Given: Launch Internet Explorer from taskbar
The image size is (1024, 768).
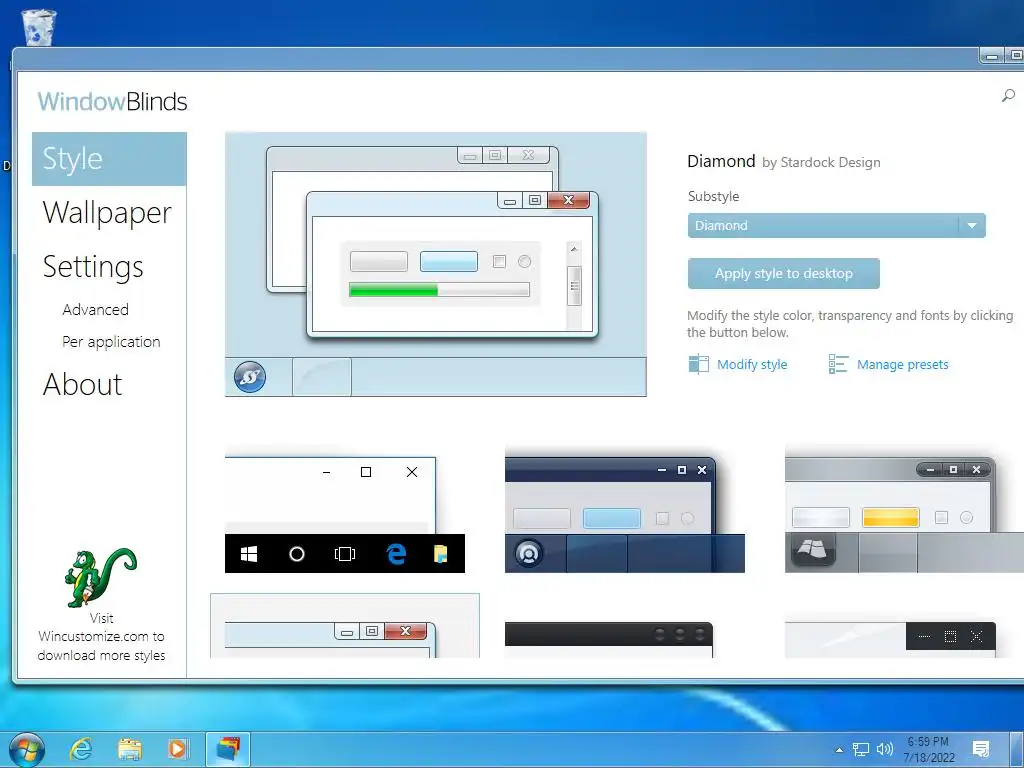Looking at the screenshot, I should tap(81, 749).
